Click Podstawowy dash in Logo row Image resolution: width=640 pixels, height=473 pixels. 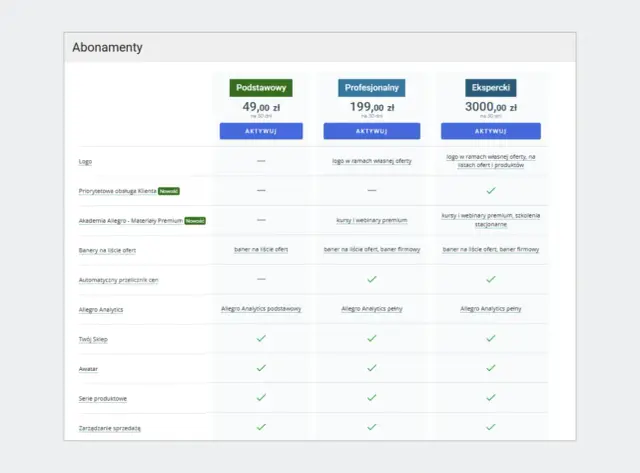click(x=261, y=161)
